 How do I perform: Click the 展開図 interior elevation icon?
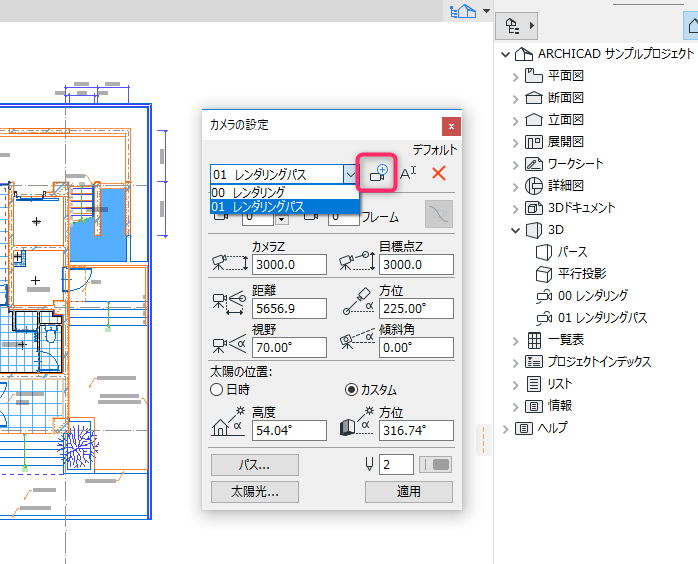pos(533,142)
